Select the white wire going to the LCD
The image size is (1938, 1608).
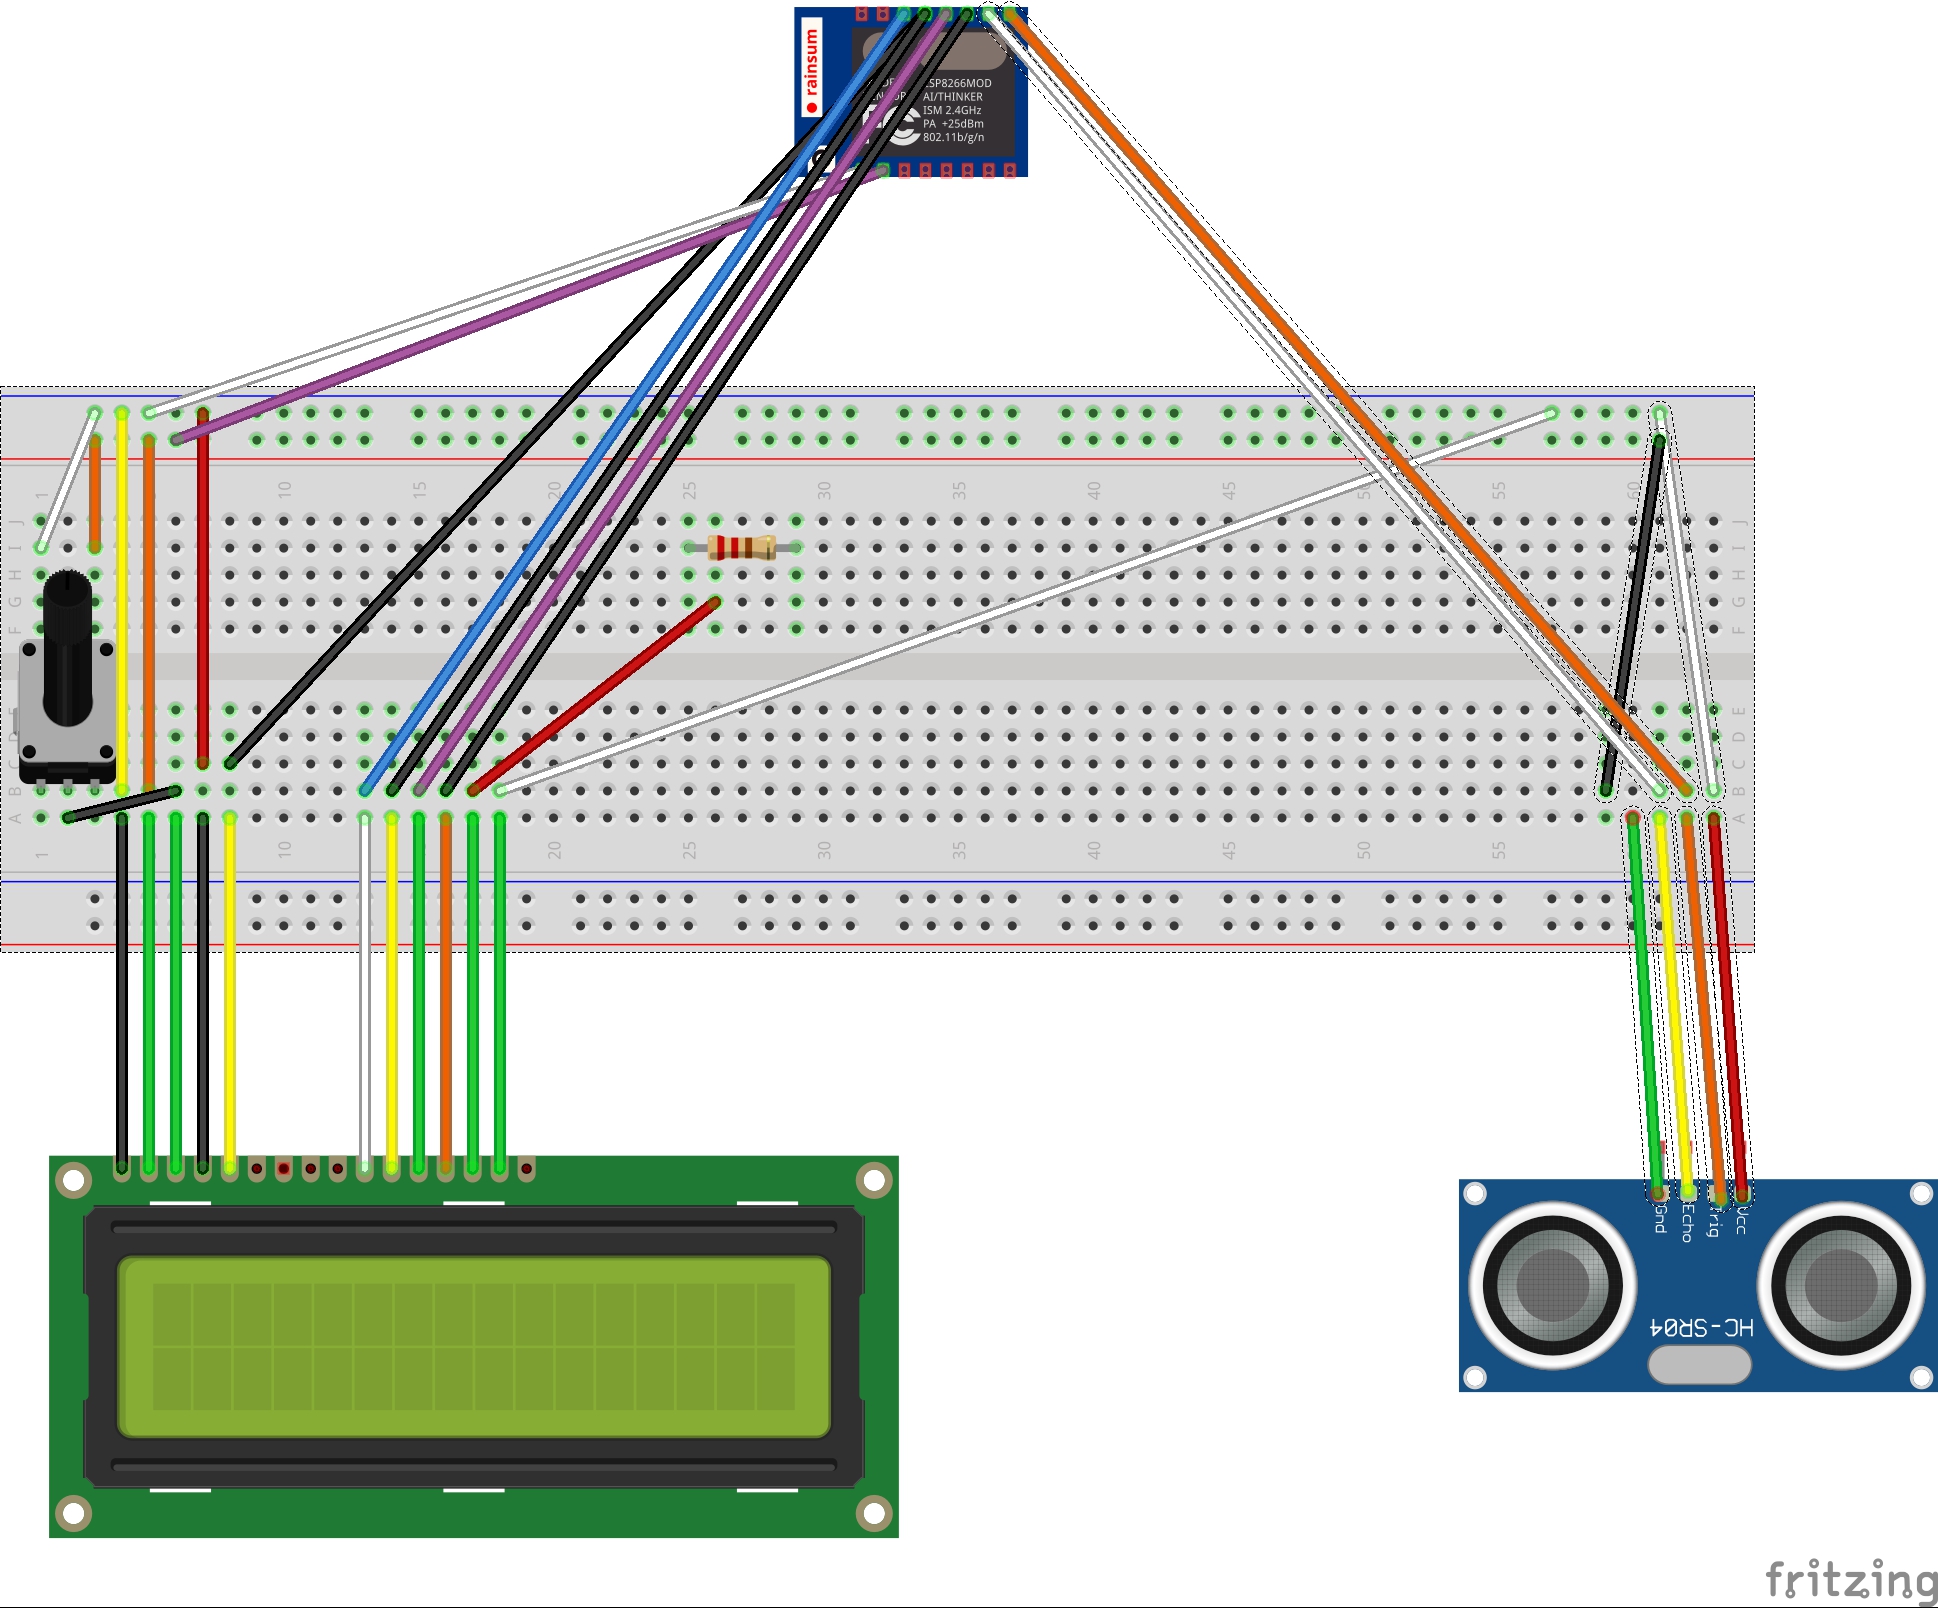coord(365,993)
